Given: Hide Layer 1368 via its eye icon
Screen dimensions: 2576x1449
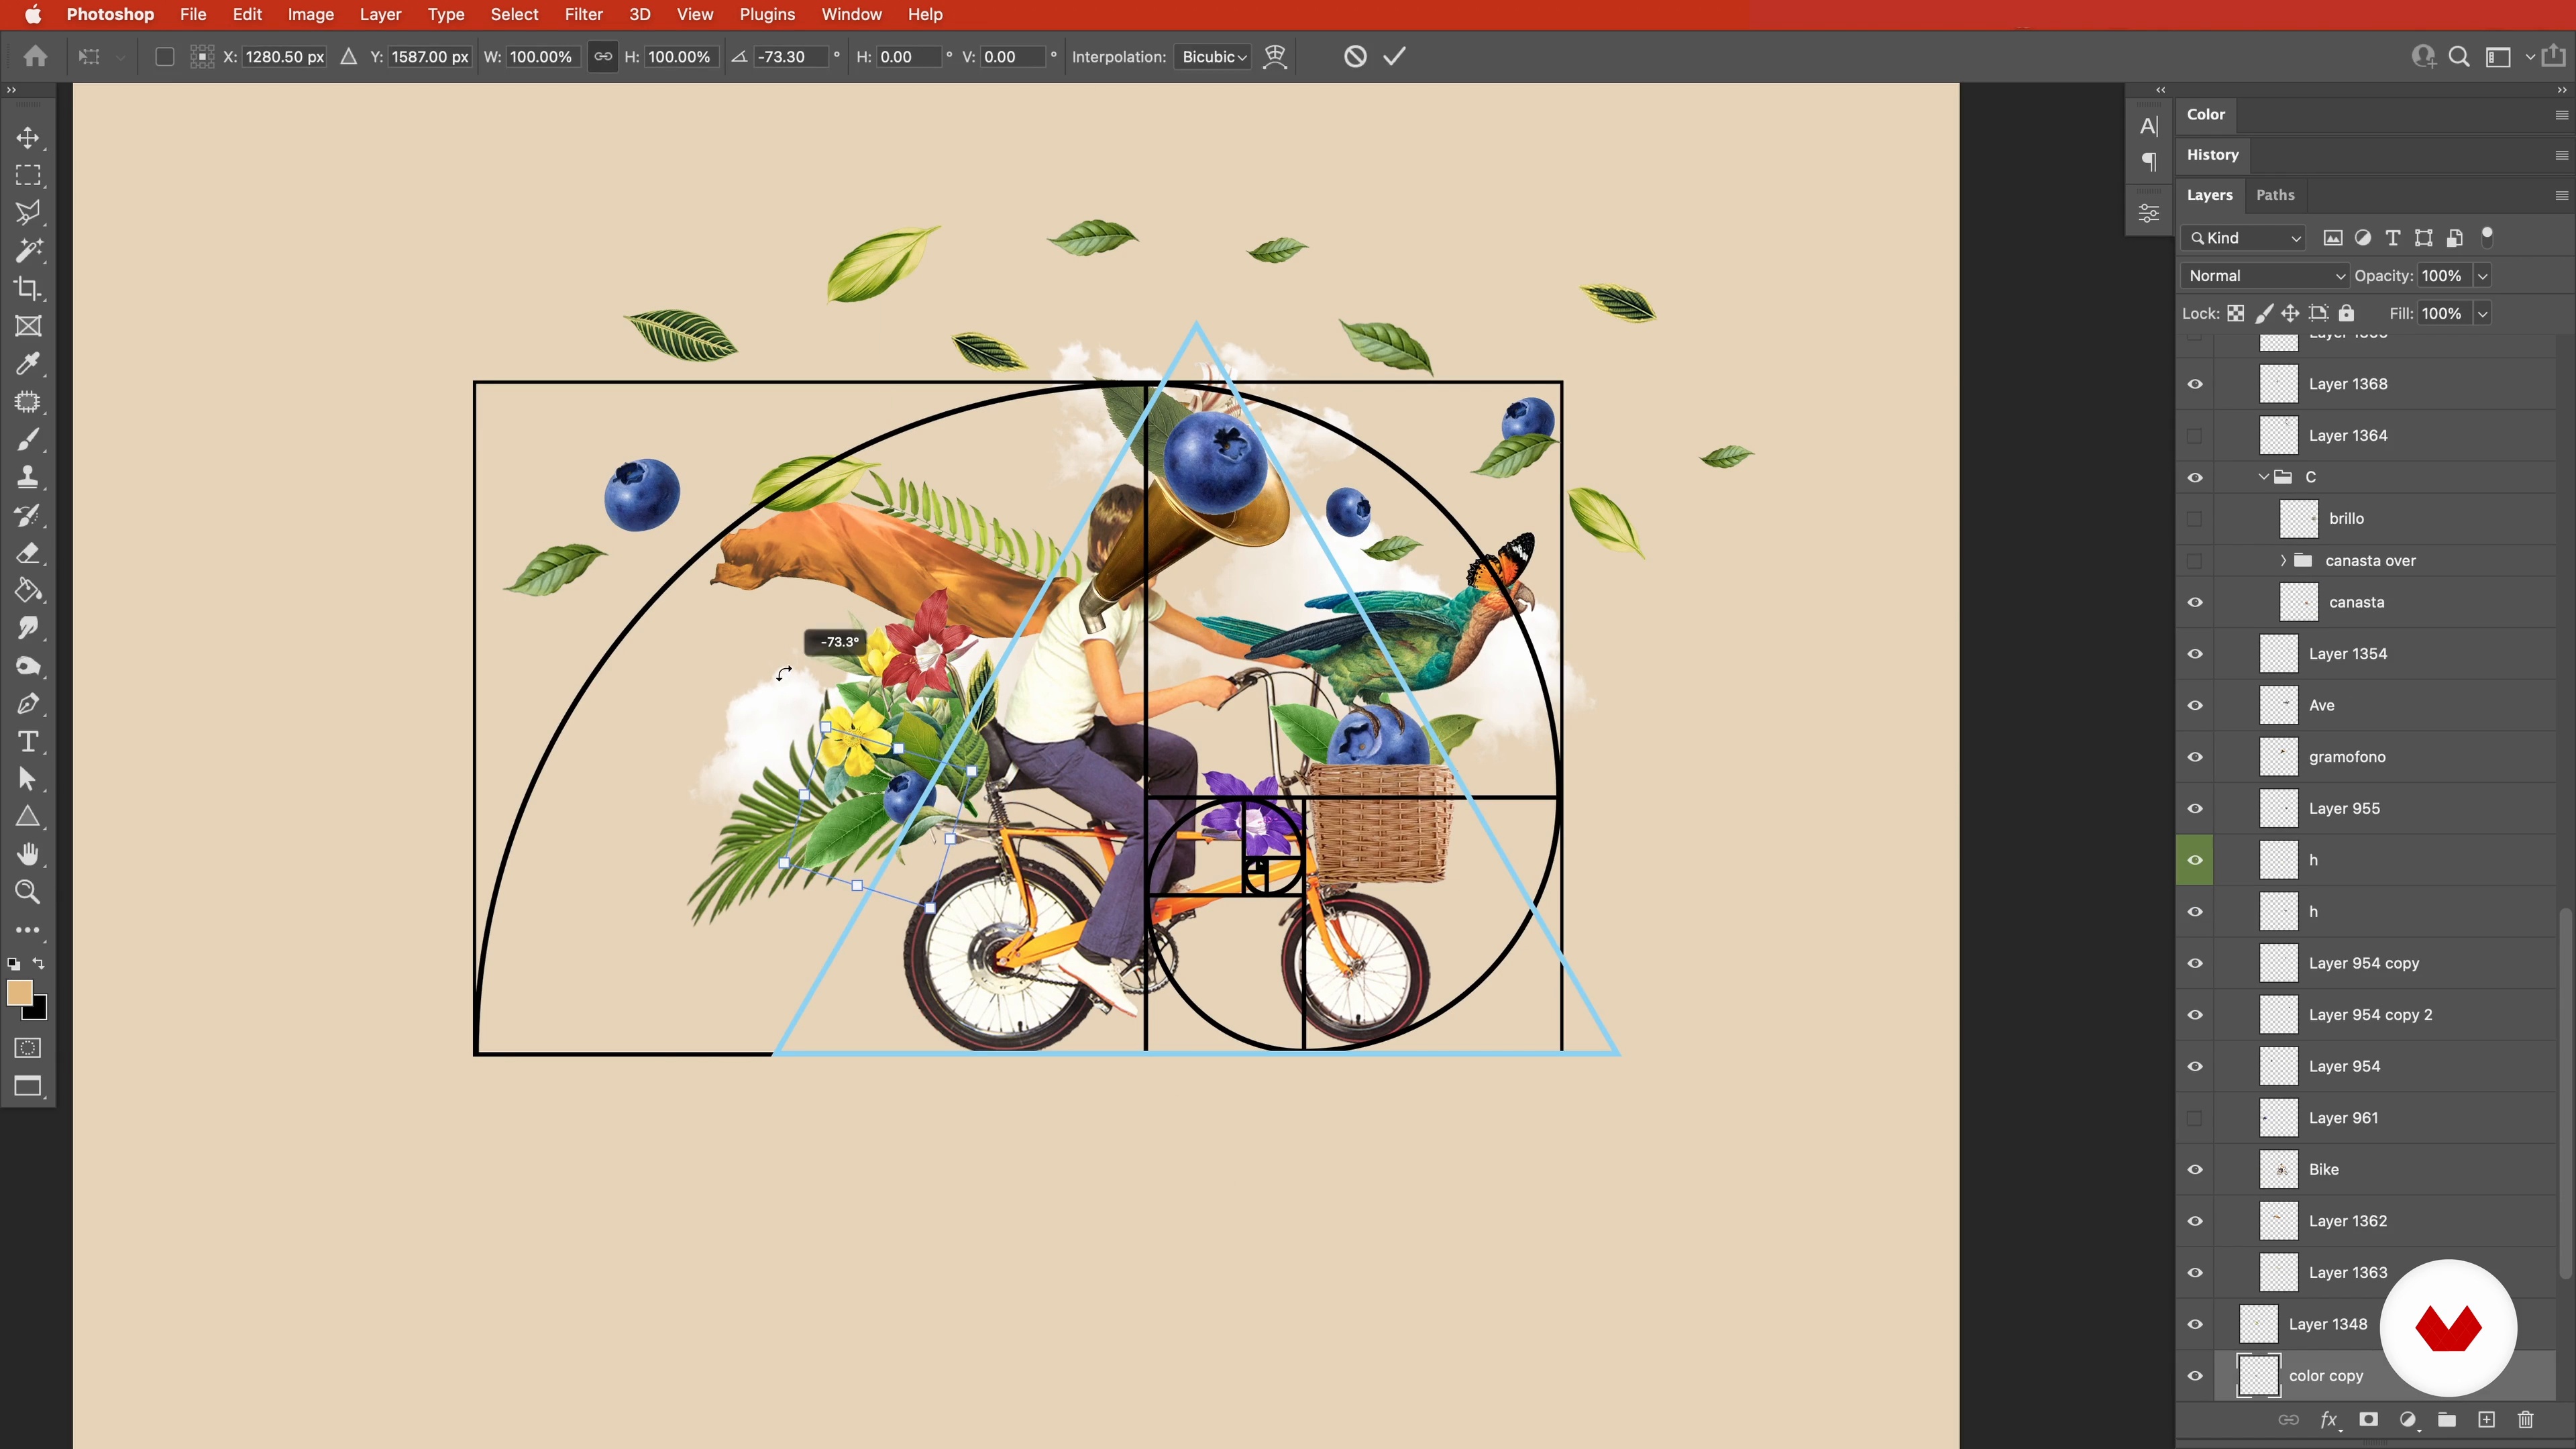Looking at the screenshot, I should click(2195, 384).
